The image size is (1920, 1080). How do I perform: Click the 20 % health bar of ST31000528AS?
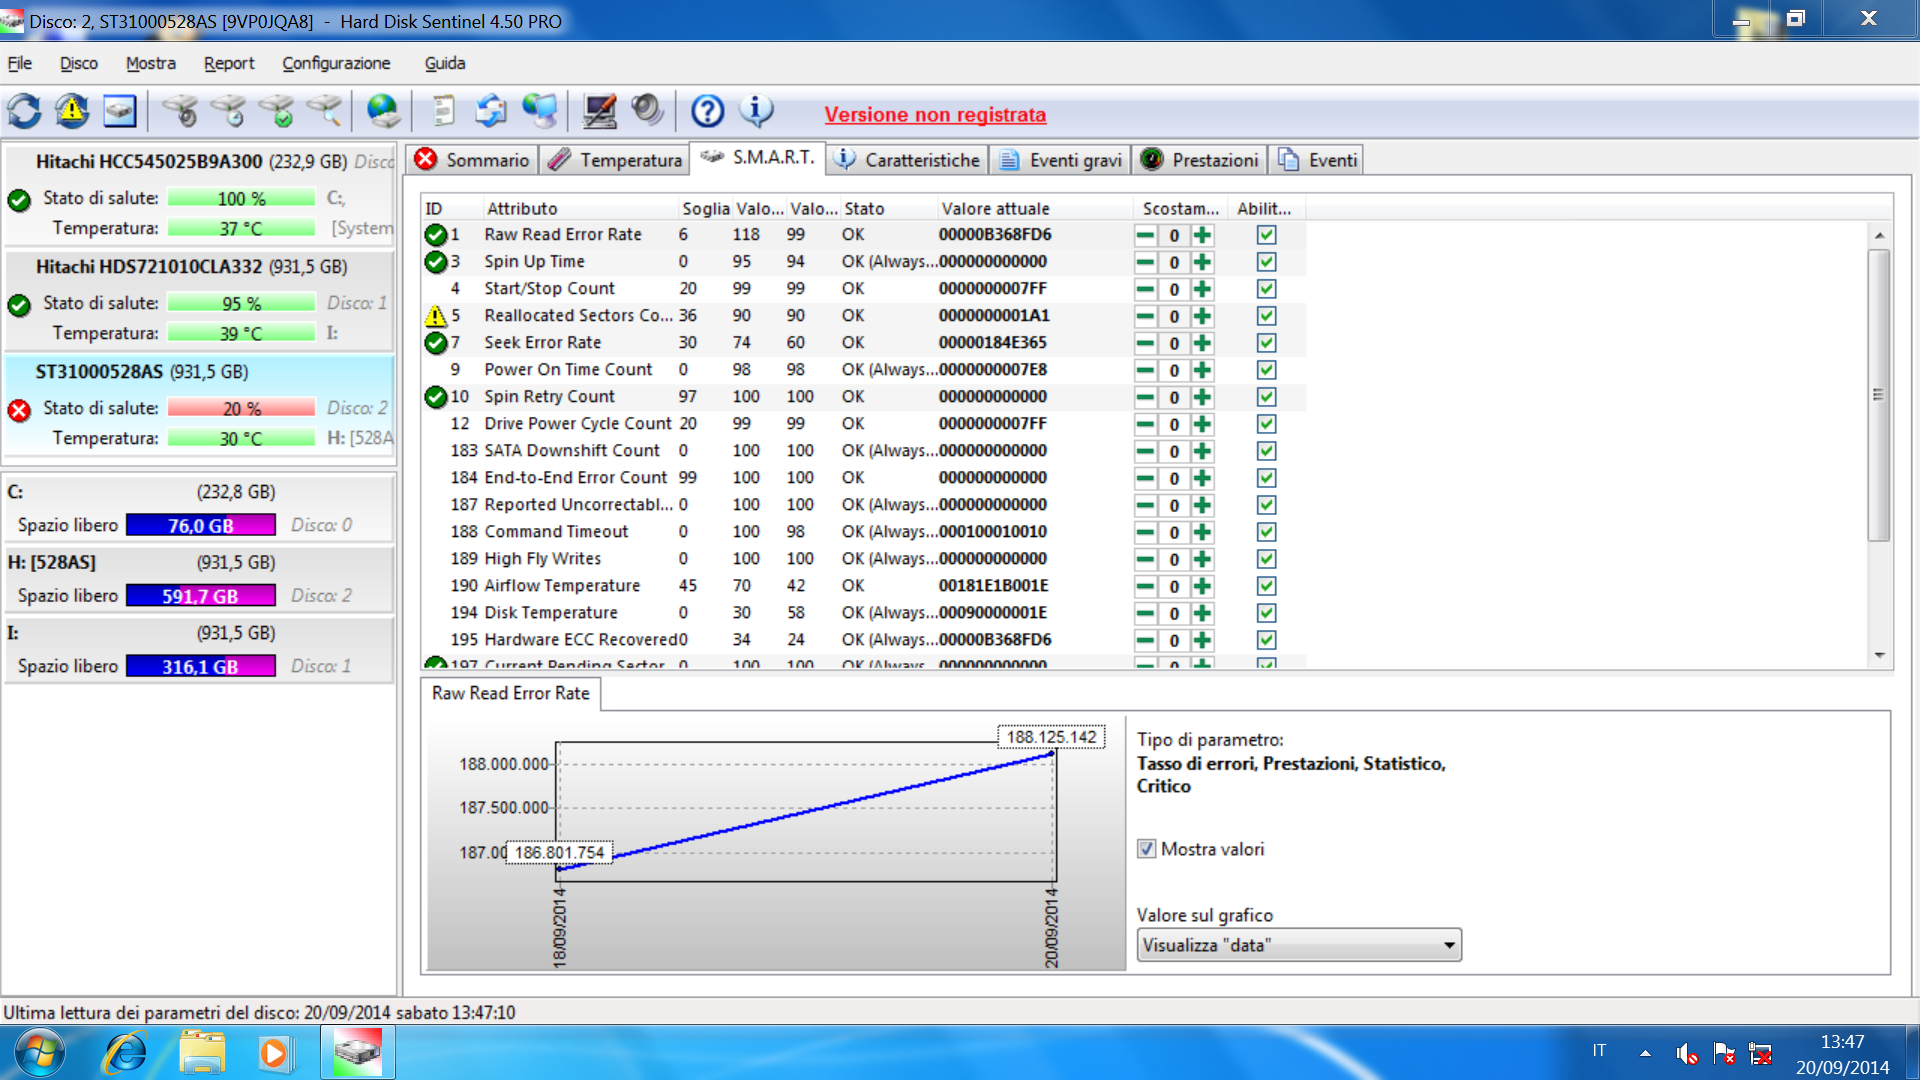[241, 408]
